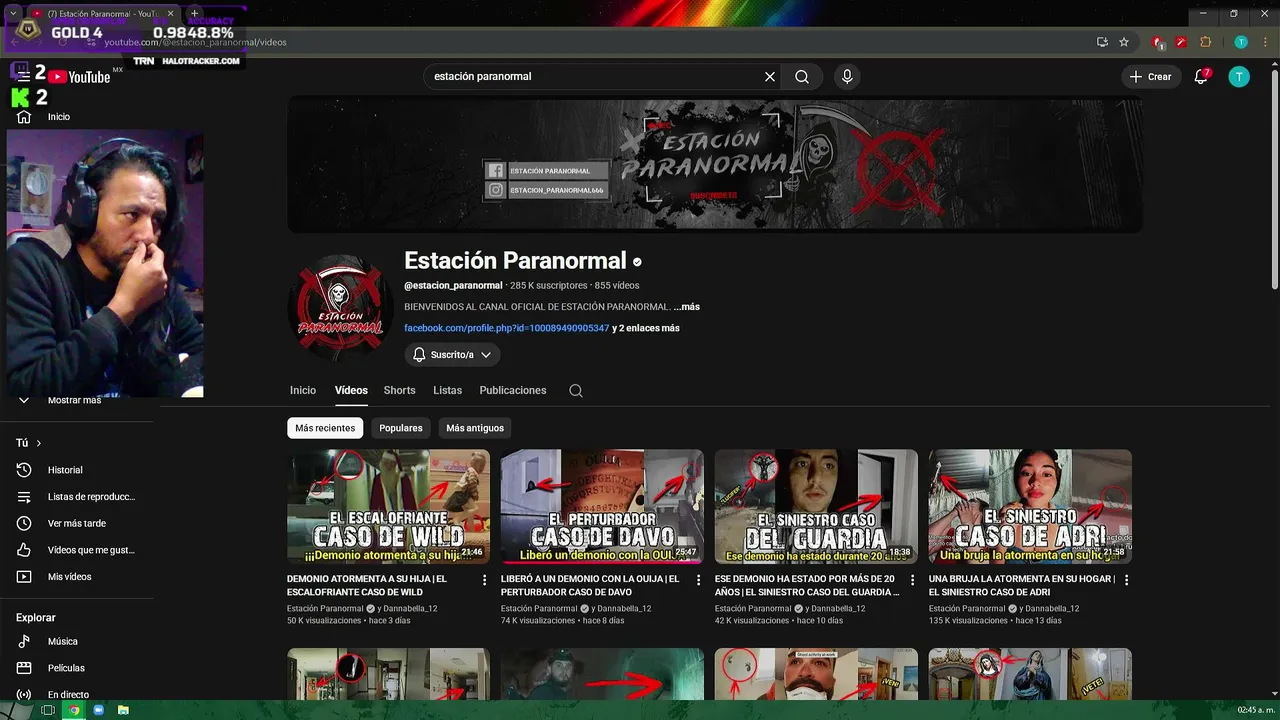Open video title UNA BRUJA LA ATORMENTA EN SU HOGAR
This screenshot has width=1280, height=720.
1022,585
